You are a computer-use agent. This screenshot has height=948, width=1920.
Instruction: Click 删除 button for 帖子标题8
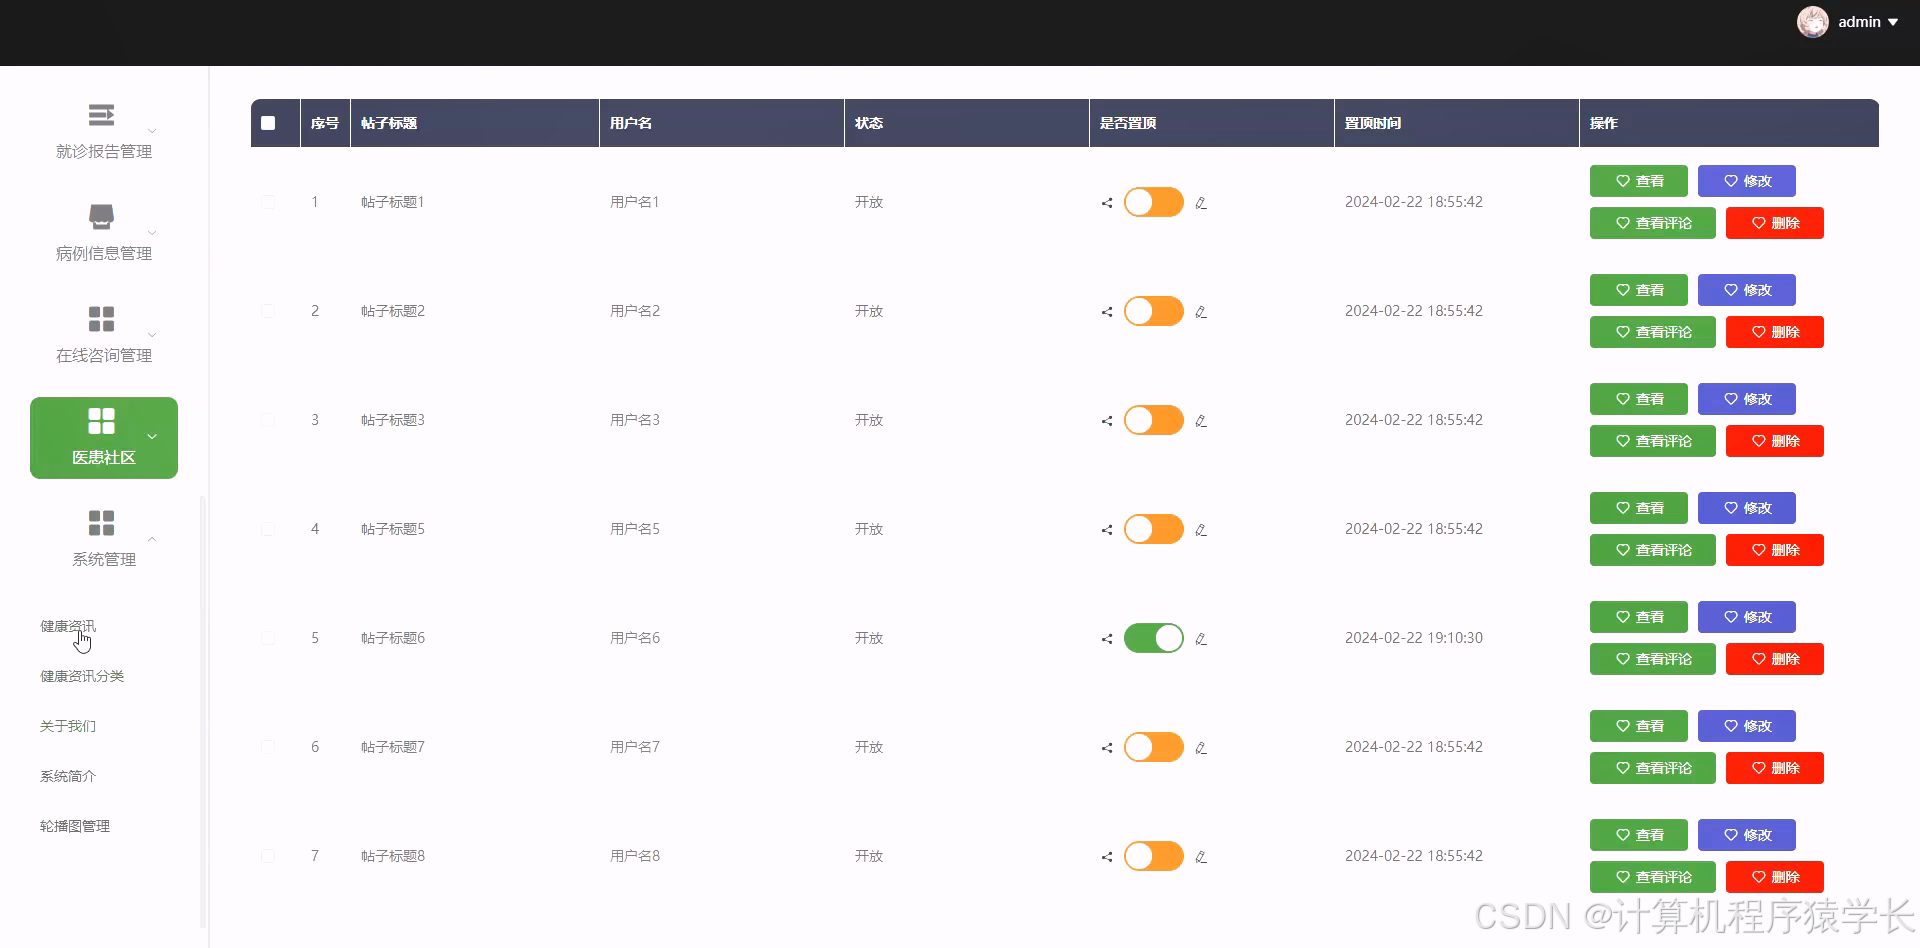point(1775,877)
